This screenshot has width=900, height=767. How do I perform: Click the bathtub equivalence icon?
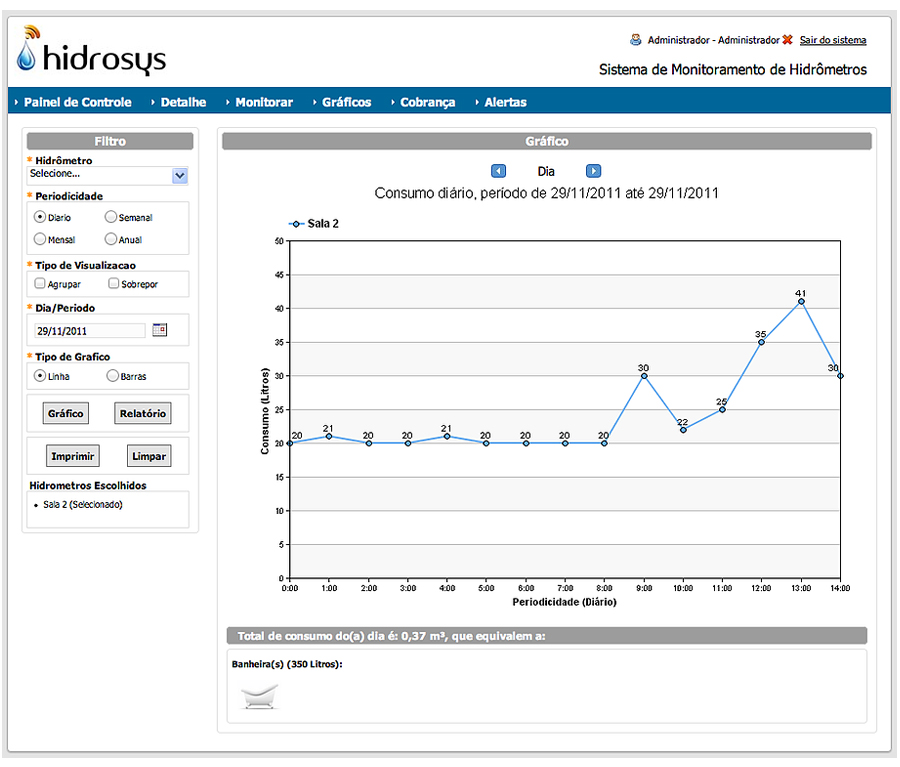(x=259, y=696)
